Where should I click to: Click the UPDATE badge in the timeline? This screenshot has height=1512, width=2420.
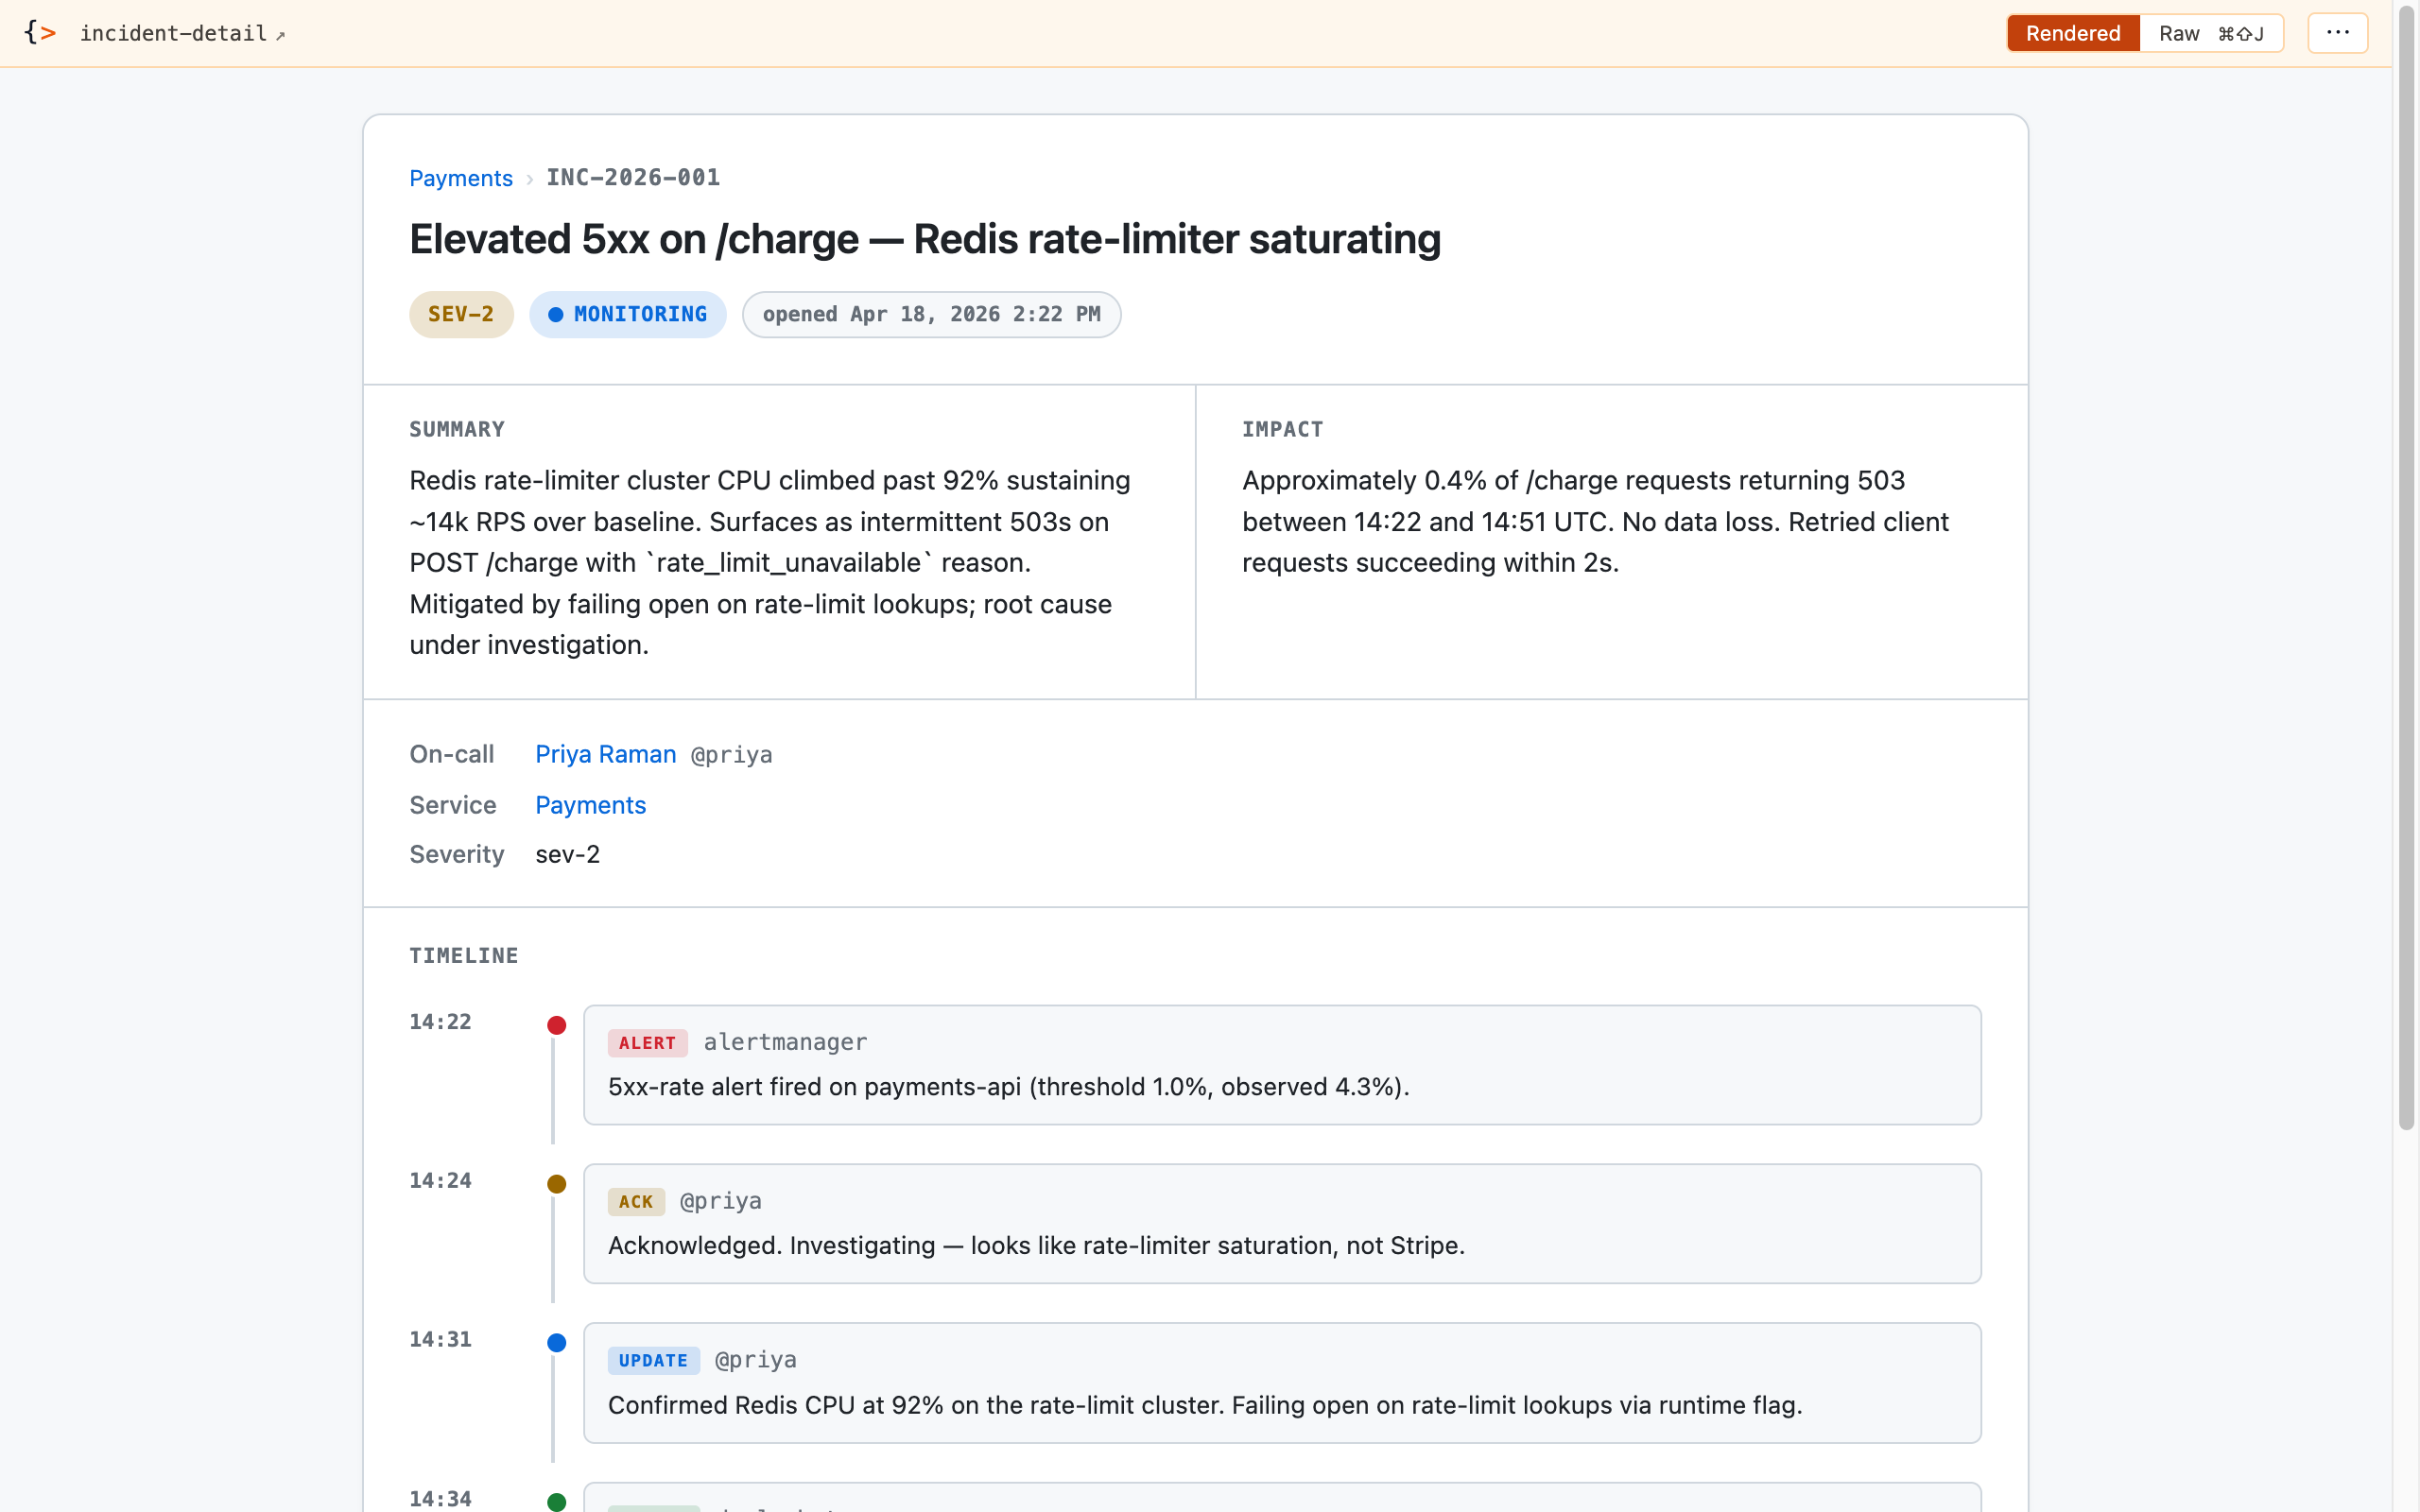[x=652, y=1360]
